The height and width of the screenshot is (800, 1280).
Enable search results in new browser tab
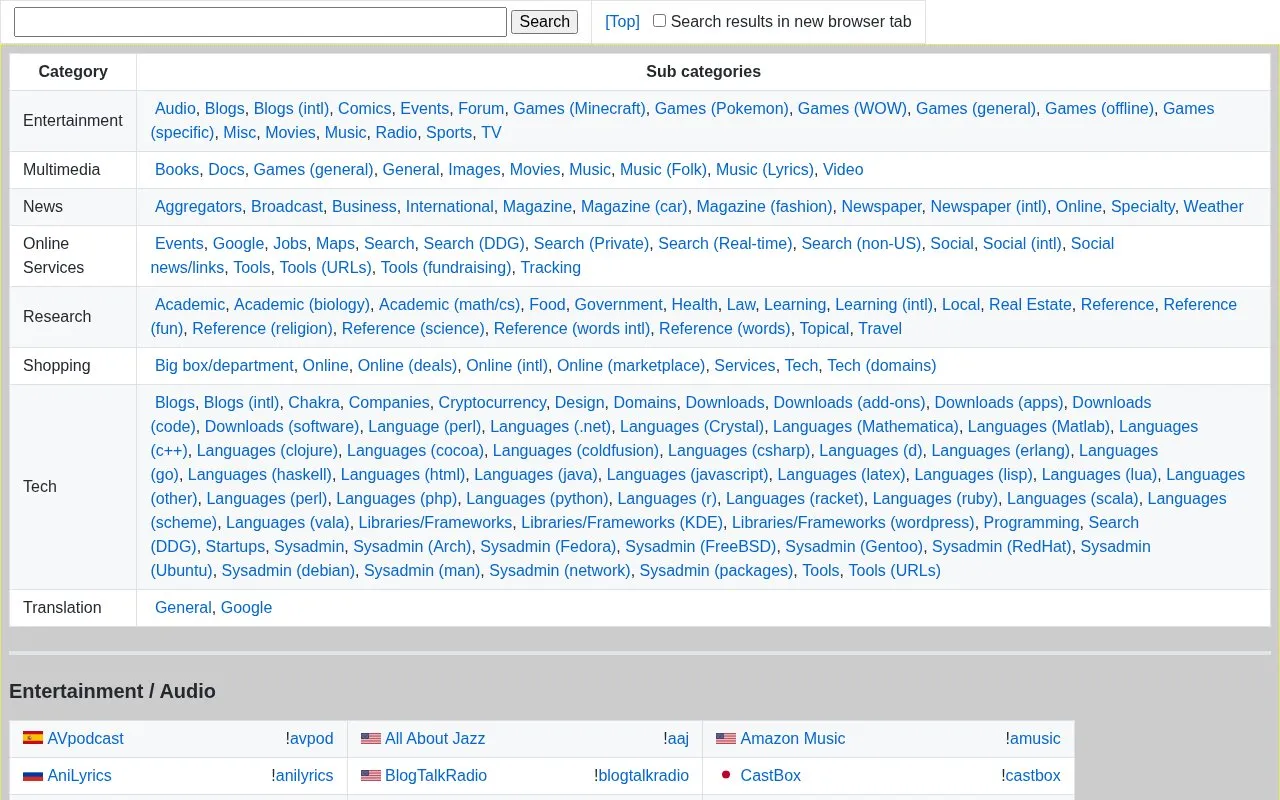(659, 21)
